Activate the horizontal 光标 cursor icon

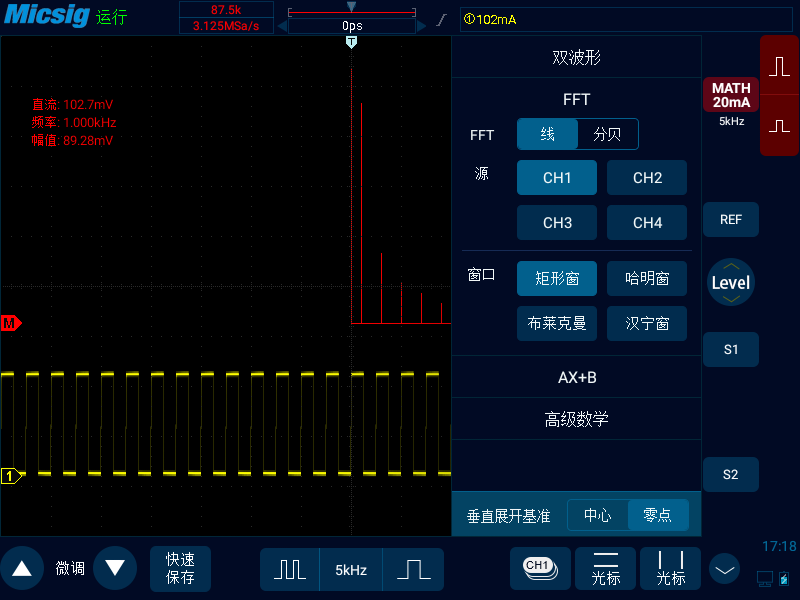(x=605, y=568)
